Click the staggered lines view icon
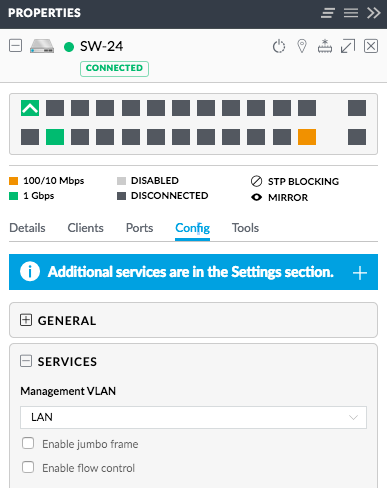 (x=328, y=13)
